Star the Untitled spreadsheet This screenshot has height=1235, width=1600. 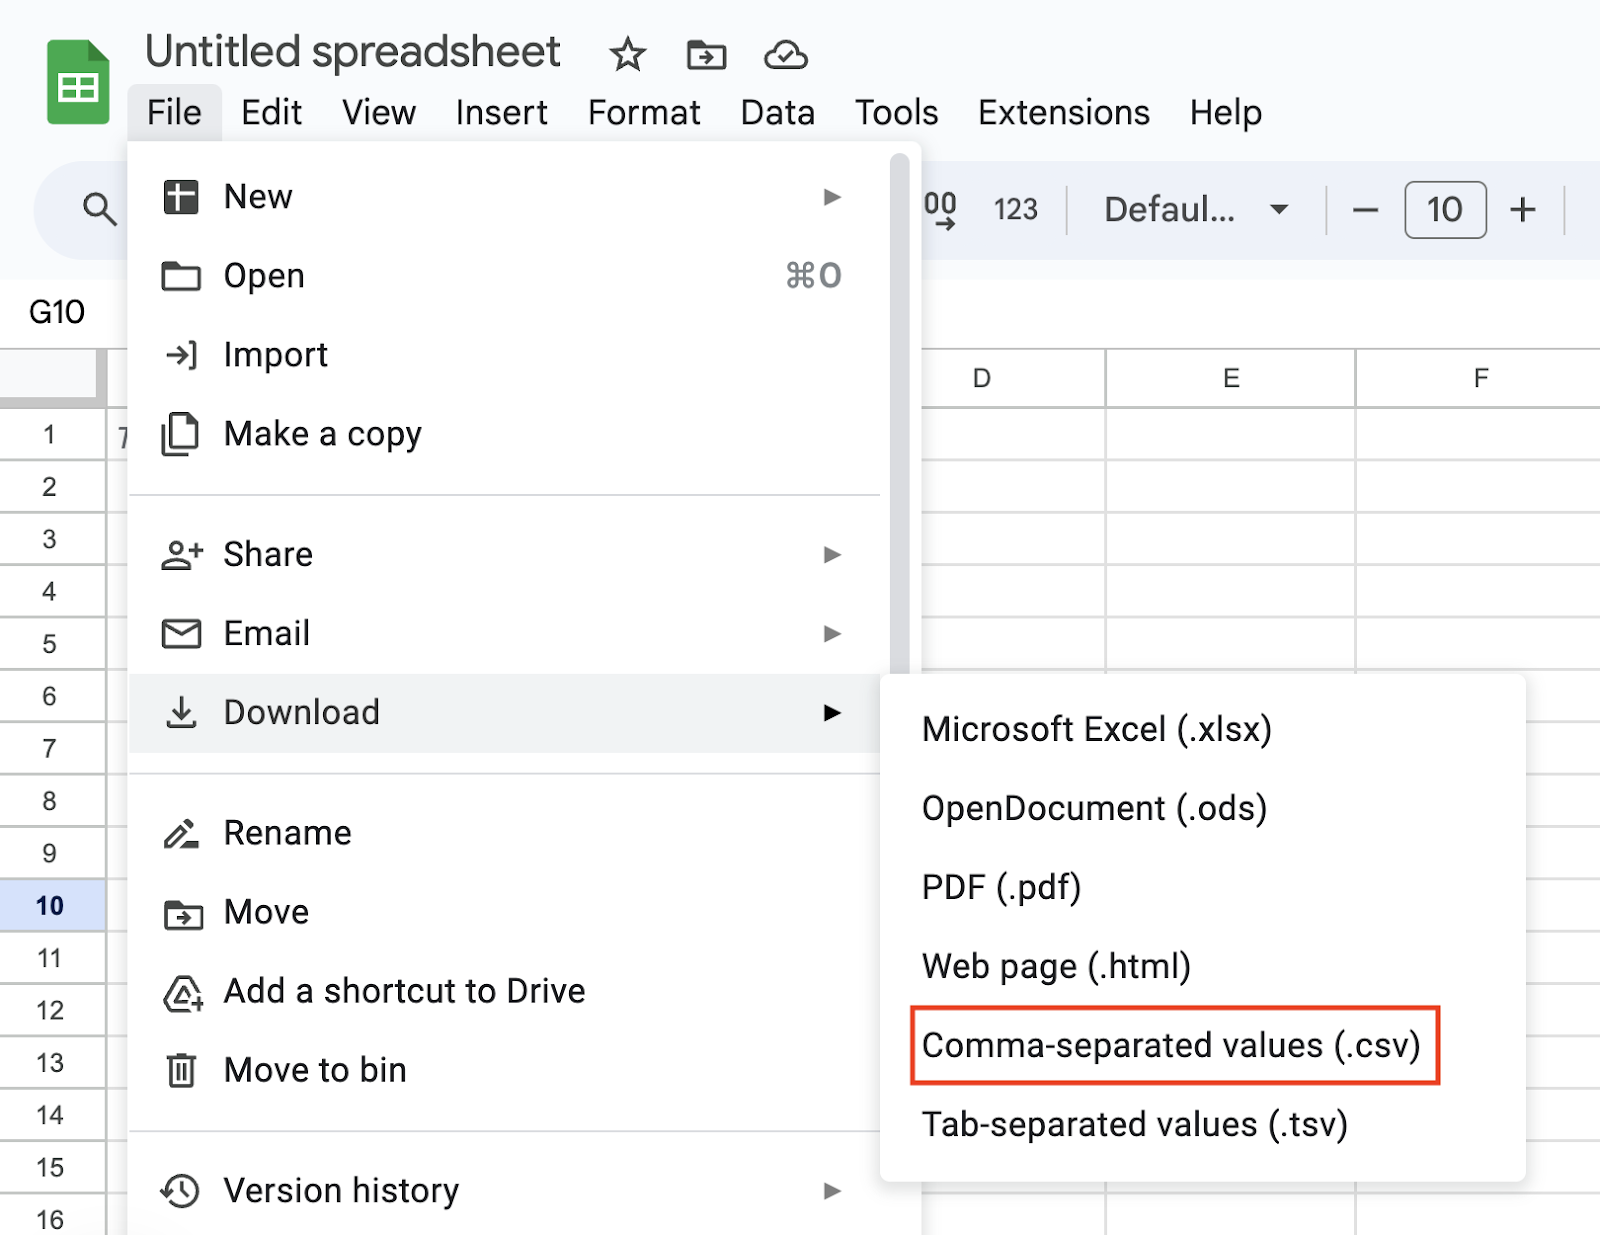point(628,54)
